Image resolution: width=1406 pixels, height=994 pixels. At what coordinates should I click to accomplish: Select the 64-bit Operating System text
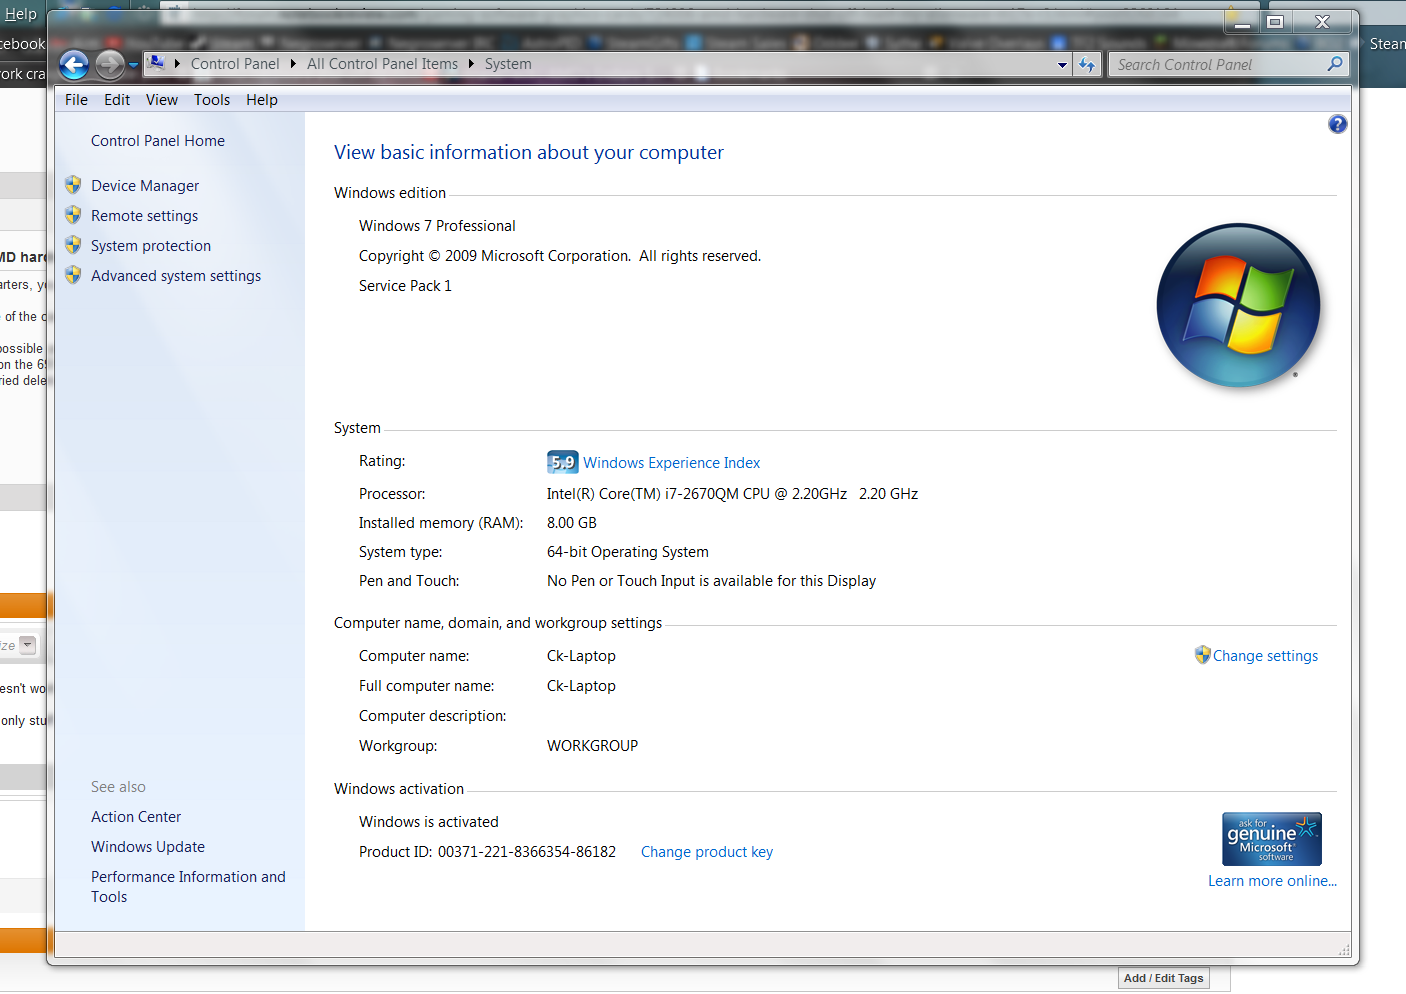(628, 552)
